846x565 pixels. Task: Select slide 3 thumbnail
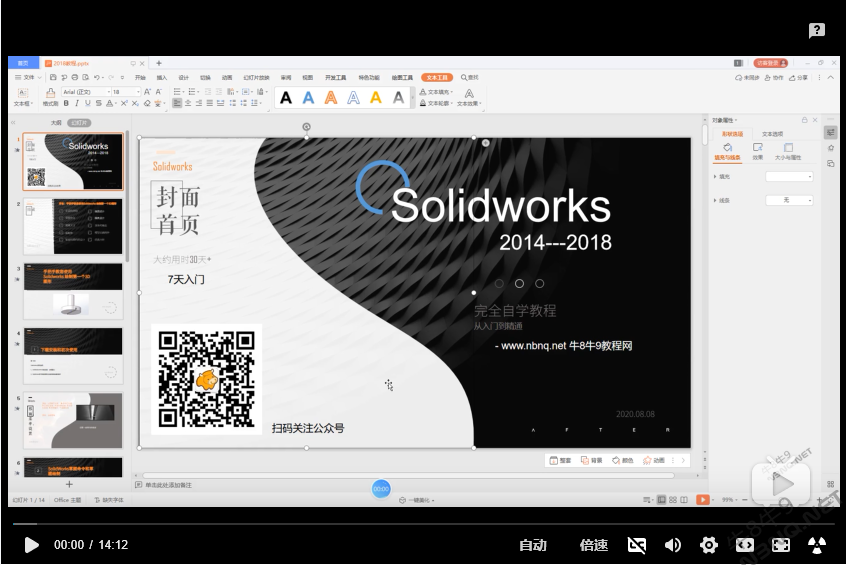(73, 291)
